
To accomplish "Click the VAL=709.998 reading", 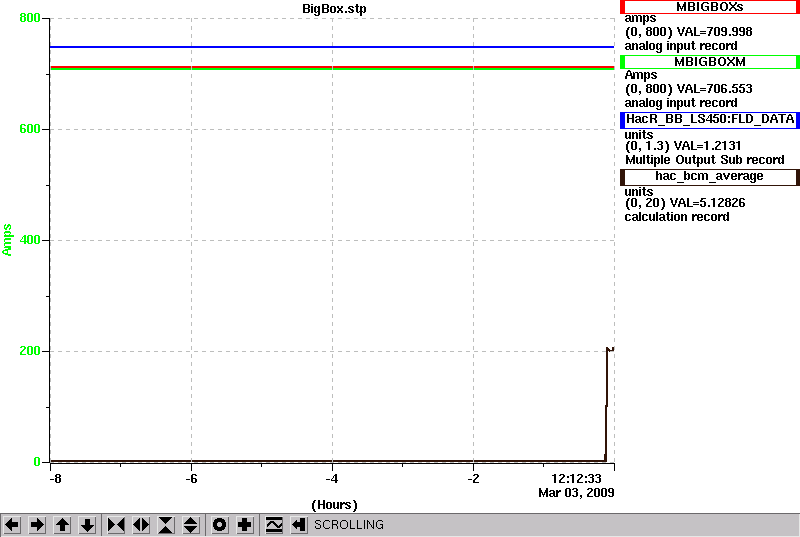I will click(714, 32).
